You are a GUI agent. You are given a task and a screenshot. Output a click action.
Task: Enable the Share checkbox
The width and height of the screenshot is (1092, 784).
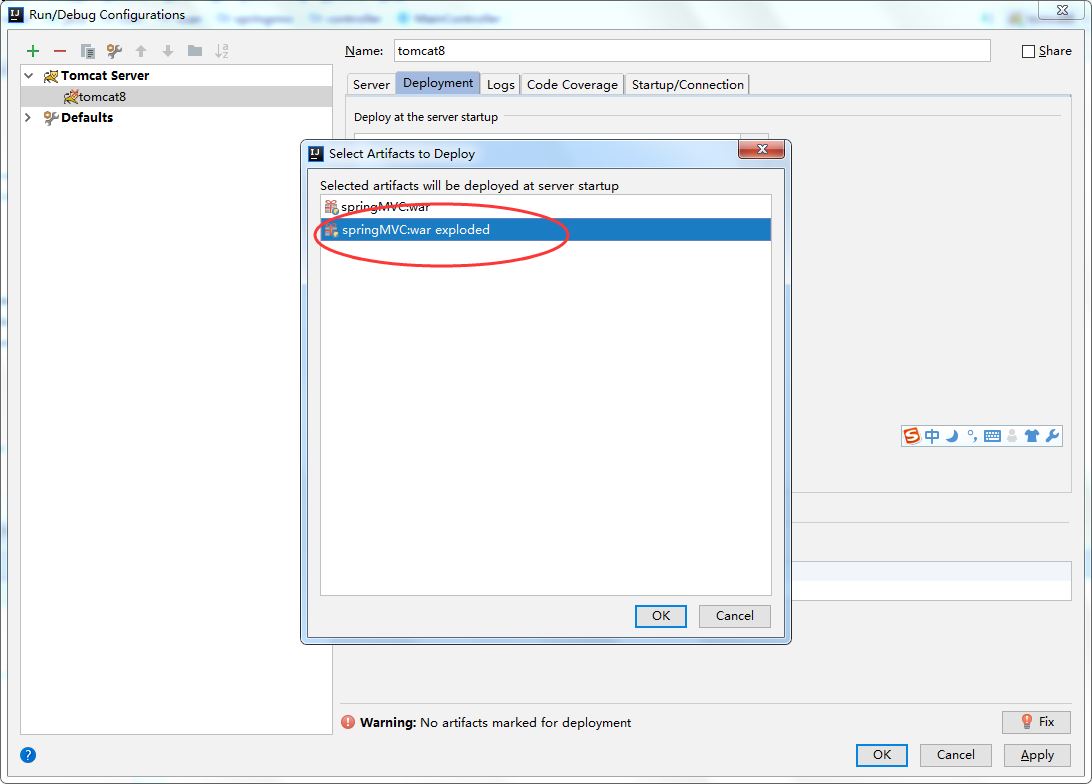coord(1028,51)
